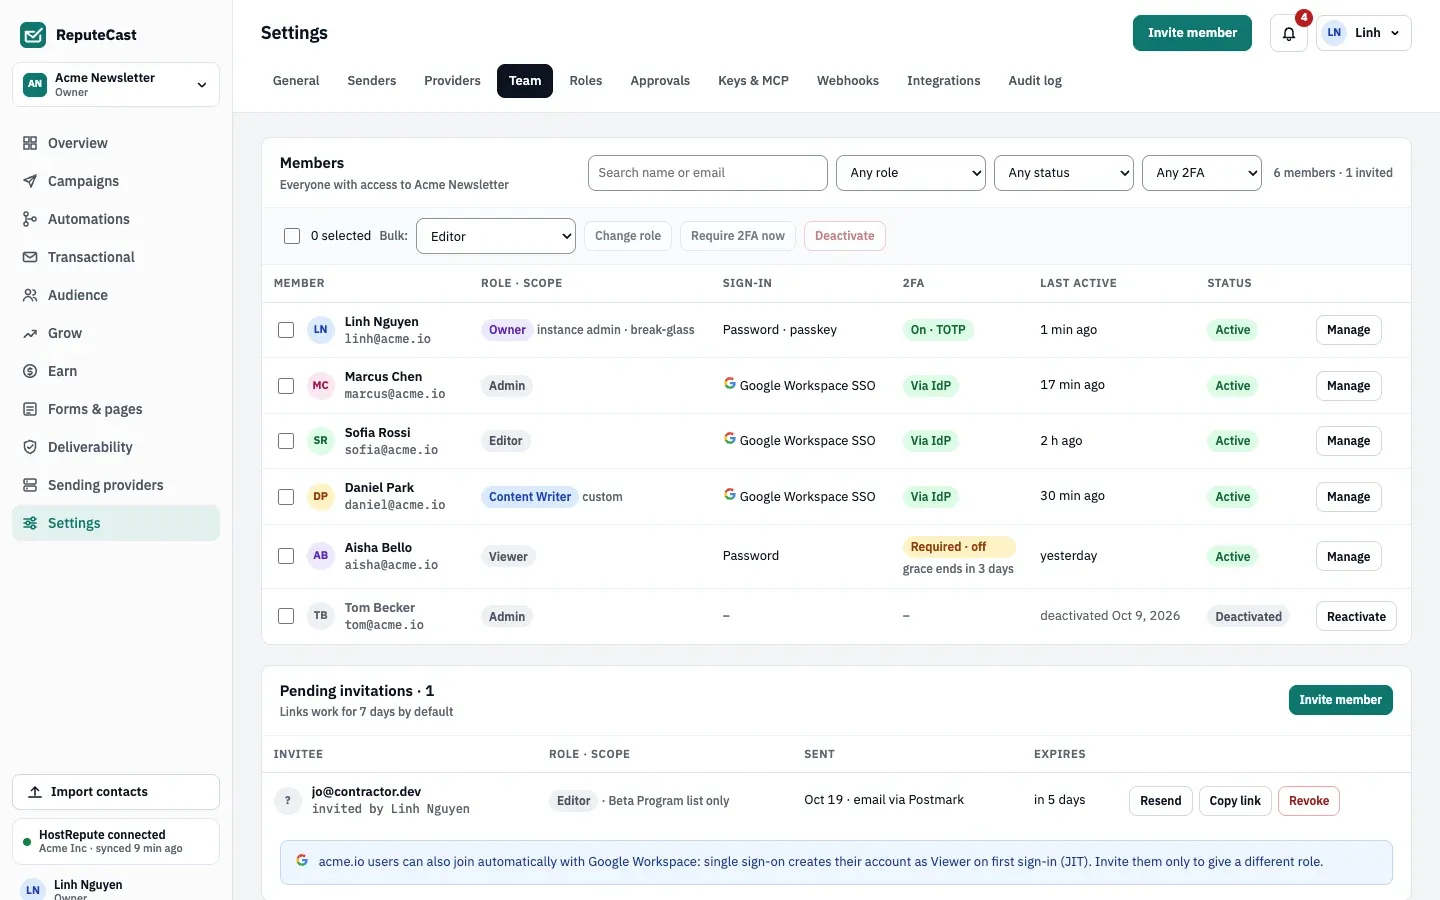
Task: Select Sofia Rossi's row checkbox
Action: coord(286,441)
